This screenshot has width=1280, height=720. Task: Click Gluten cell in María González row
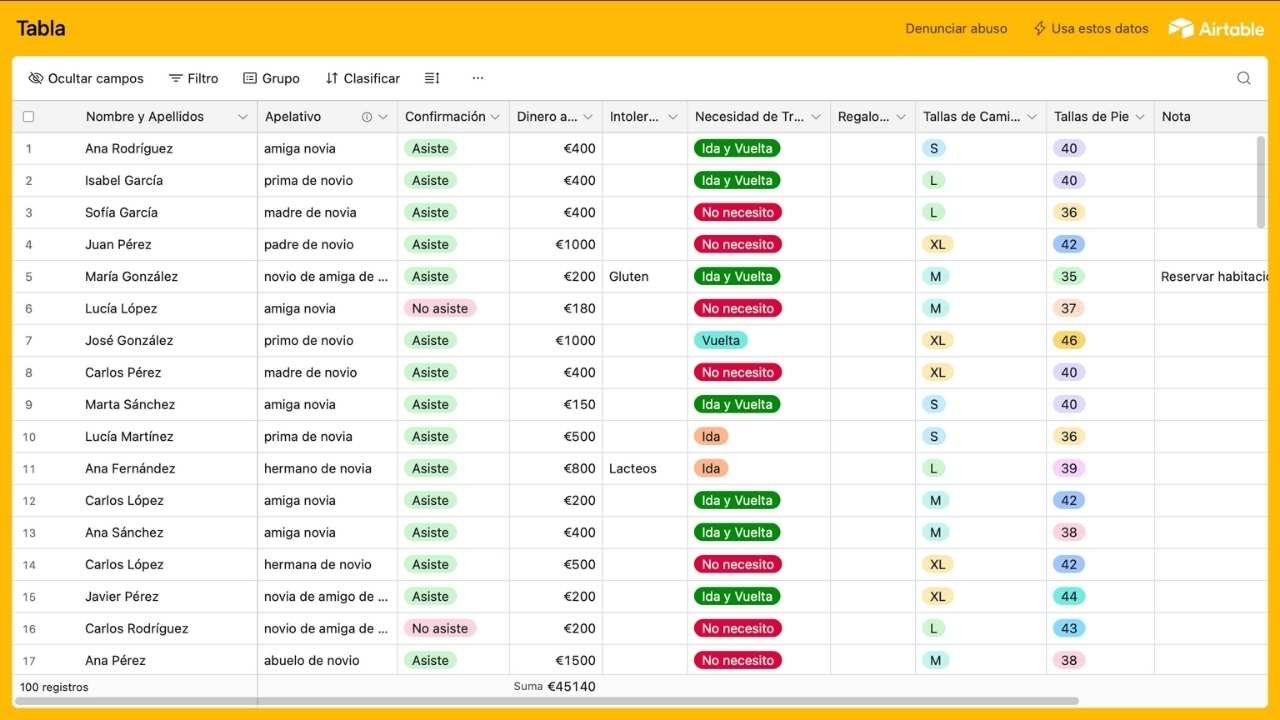pos(646,276)
